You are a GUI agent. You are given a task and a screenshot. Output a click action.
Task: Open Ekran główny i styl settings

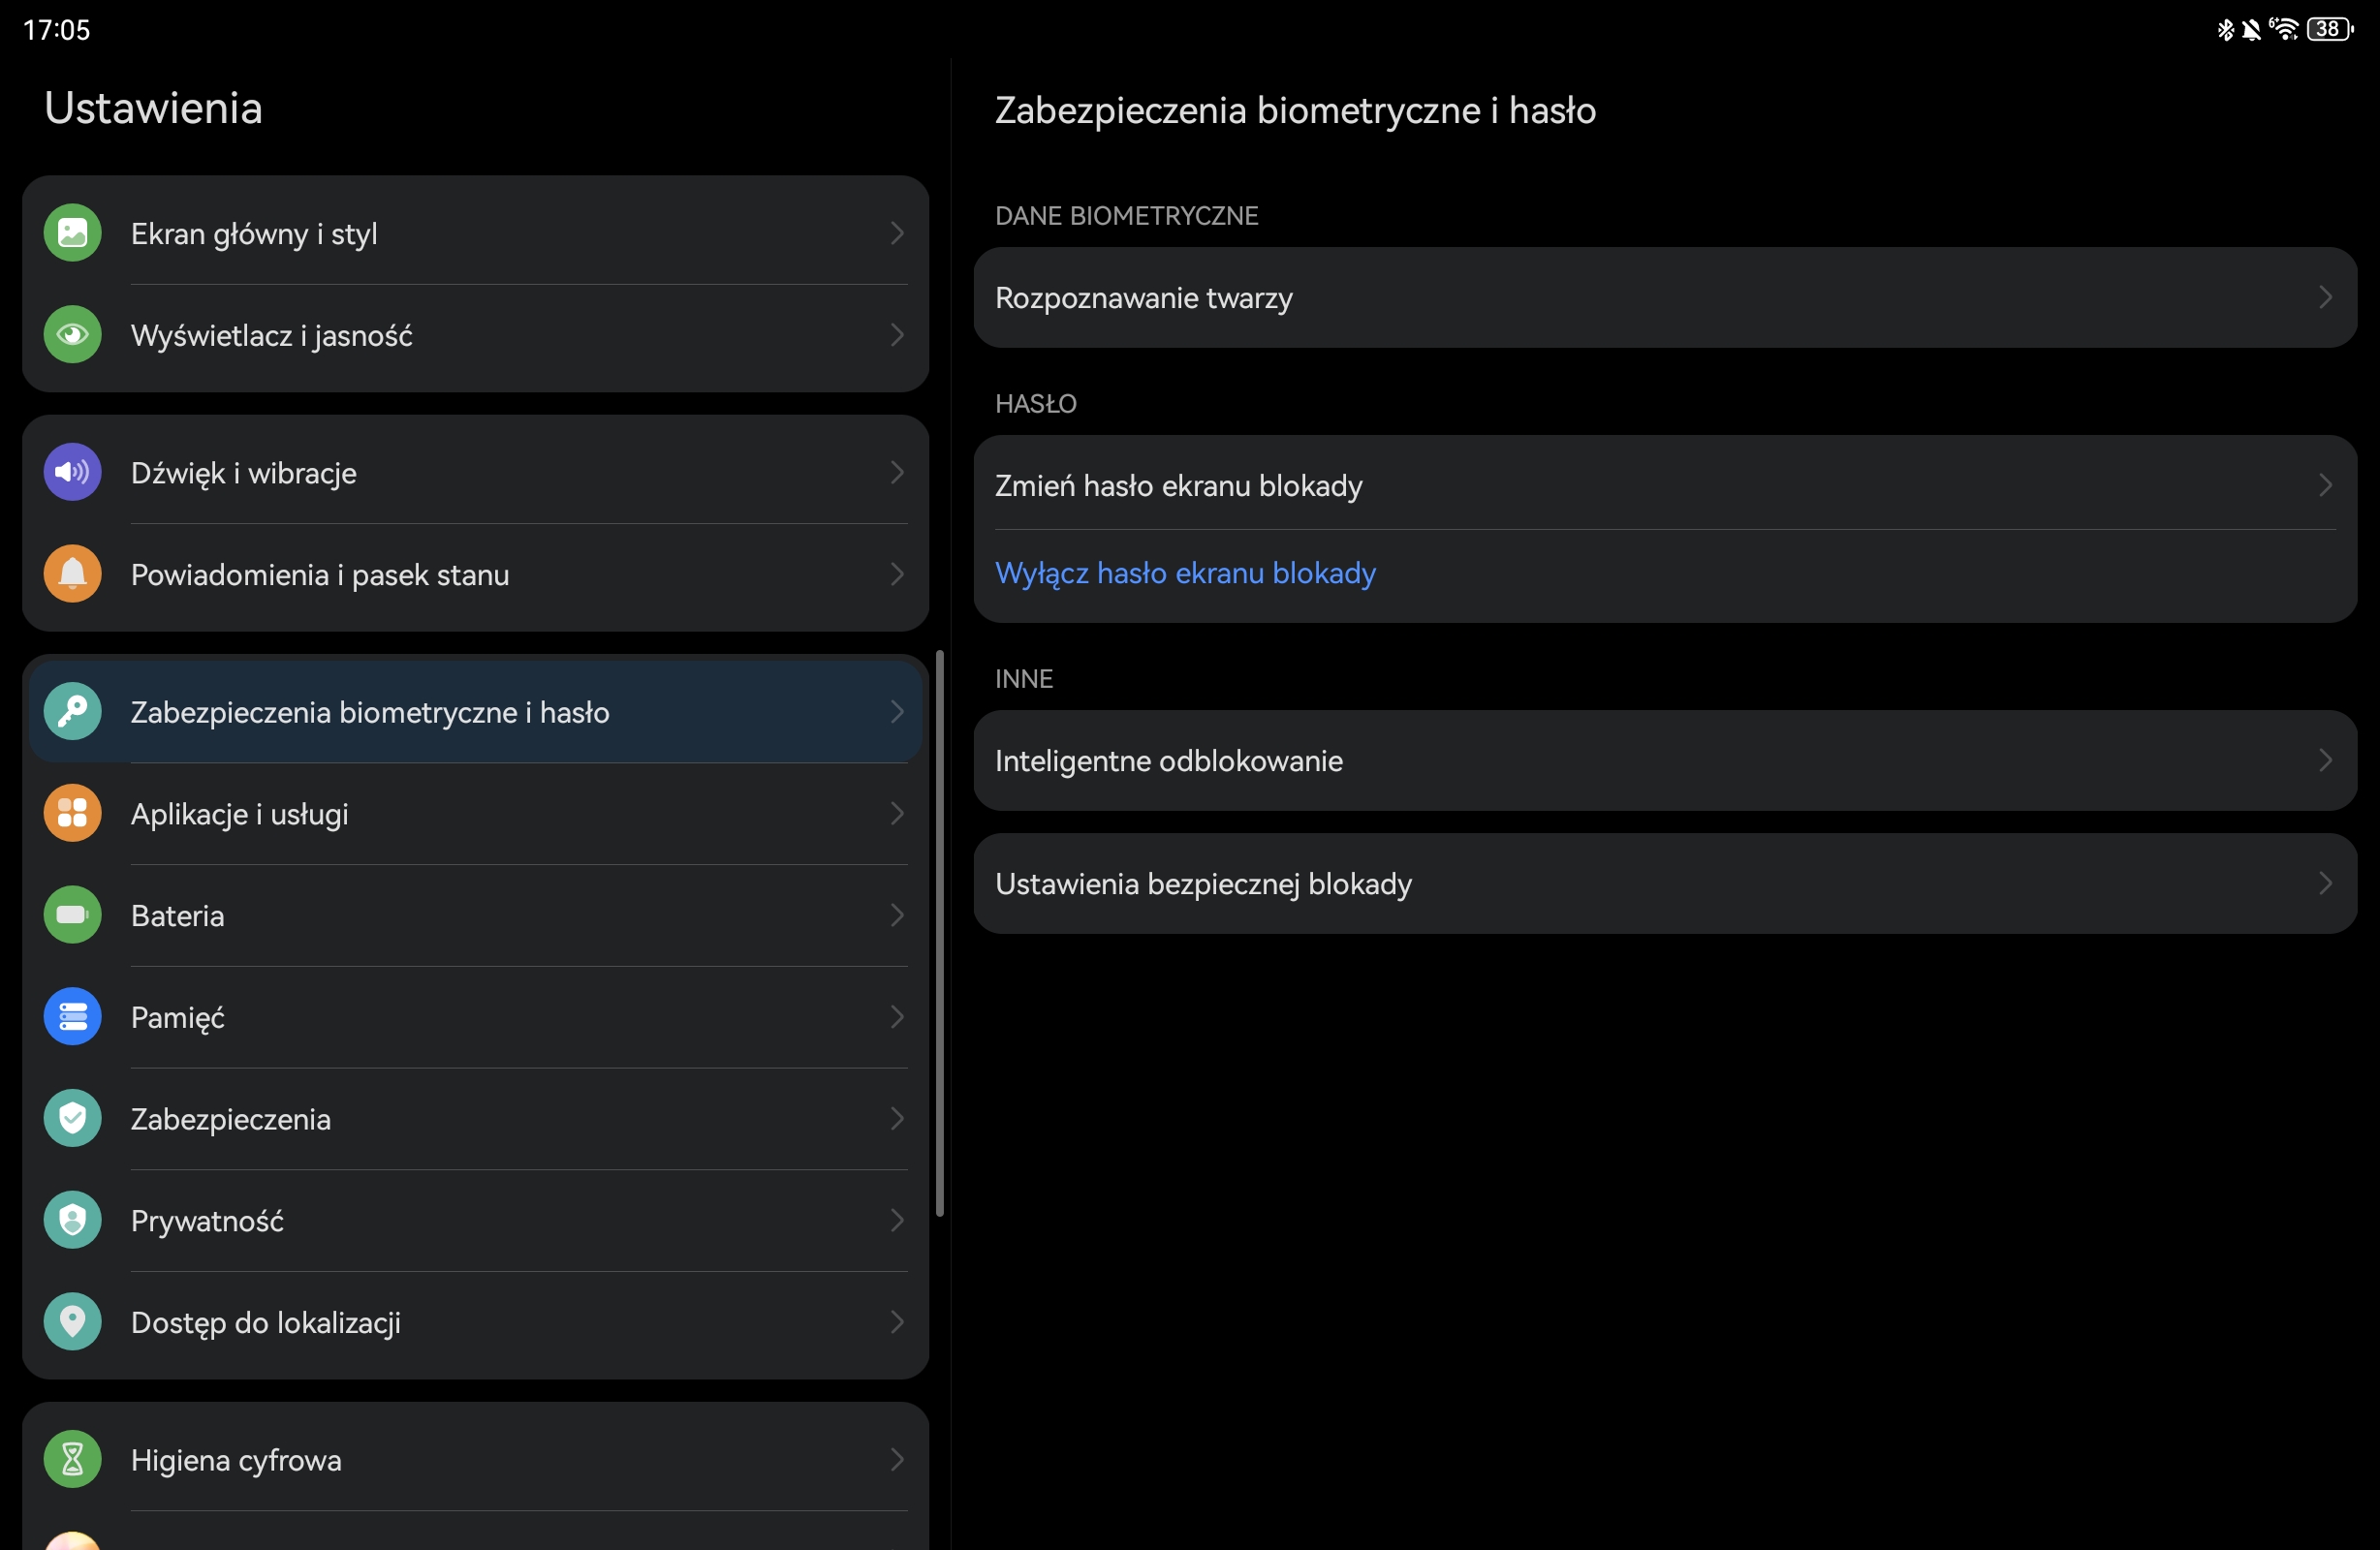pos(475,233)
